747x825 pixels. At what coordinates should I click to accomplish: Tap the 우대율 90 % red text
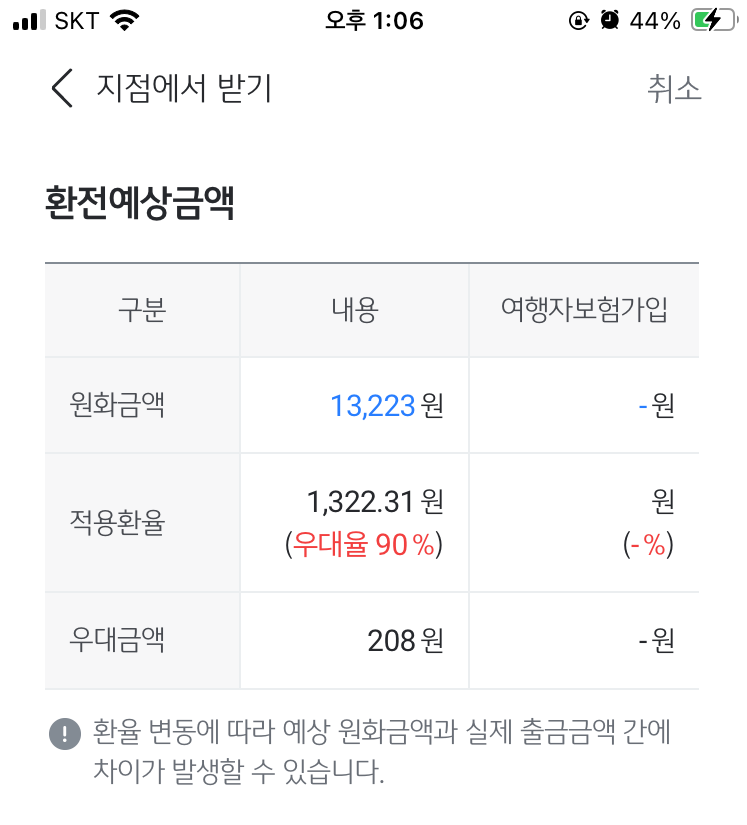pos(364,544)
